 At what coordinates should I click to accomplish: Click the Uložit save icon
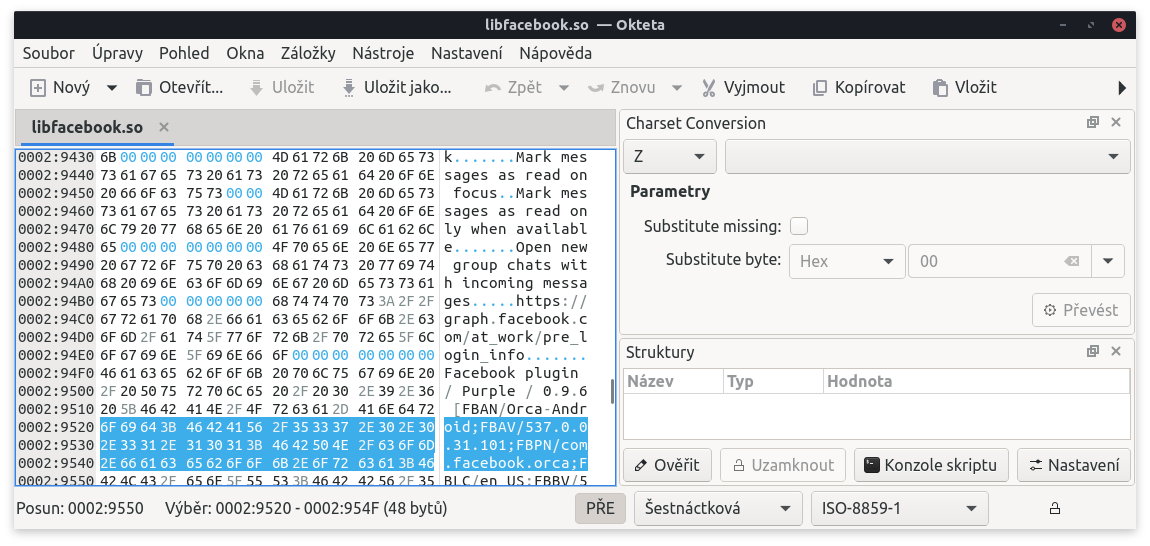(257, 88)
